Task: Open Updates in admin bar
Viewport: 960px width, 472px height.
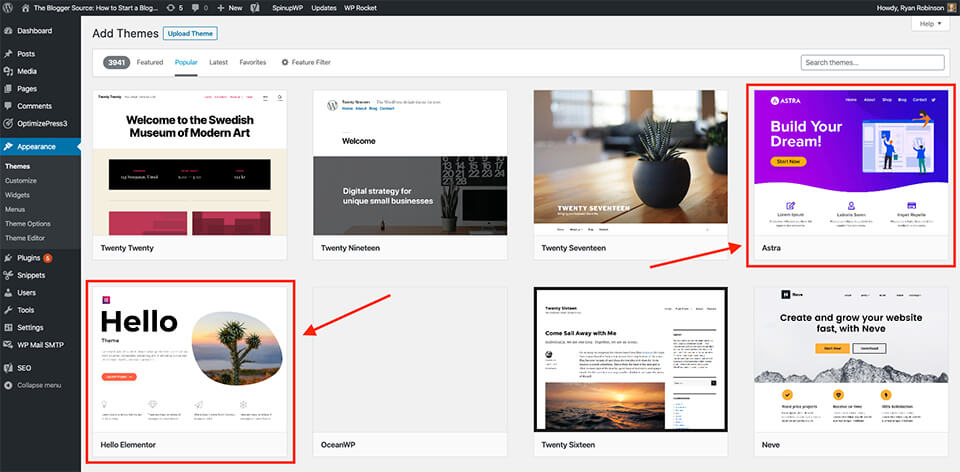Action: (x=324, y=8)
